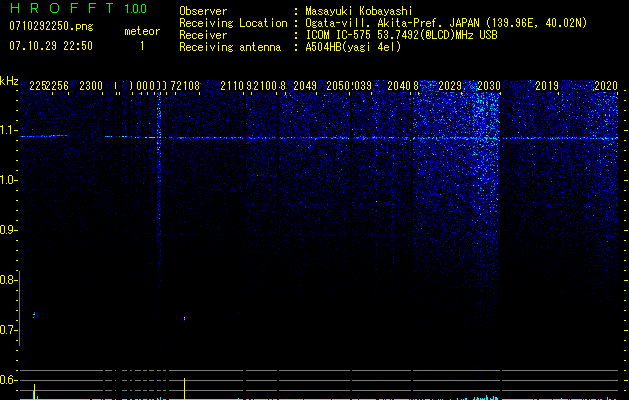Select the file name 0710292250.png
This screenshot has height=400, width=629.
(51, 27)
